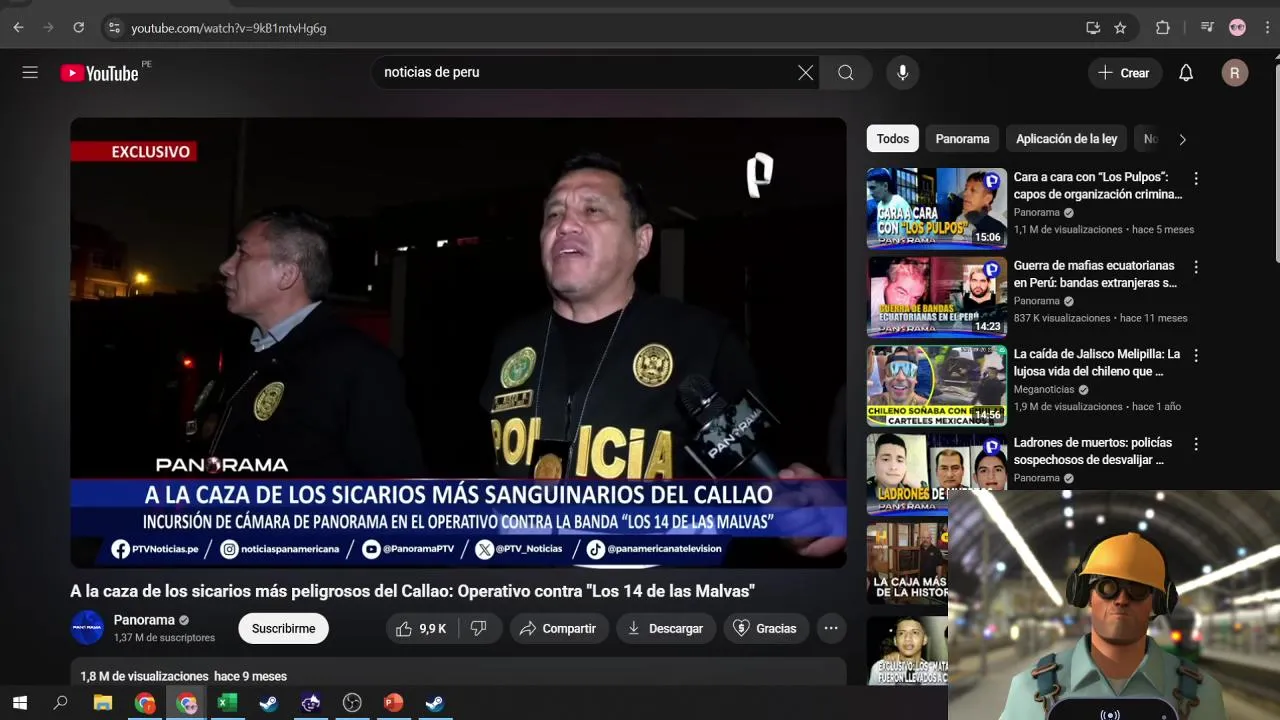Share the video with Compartir
The image size is (1280, 720).
click(559, 629)
